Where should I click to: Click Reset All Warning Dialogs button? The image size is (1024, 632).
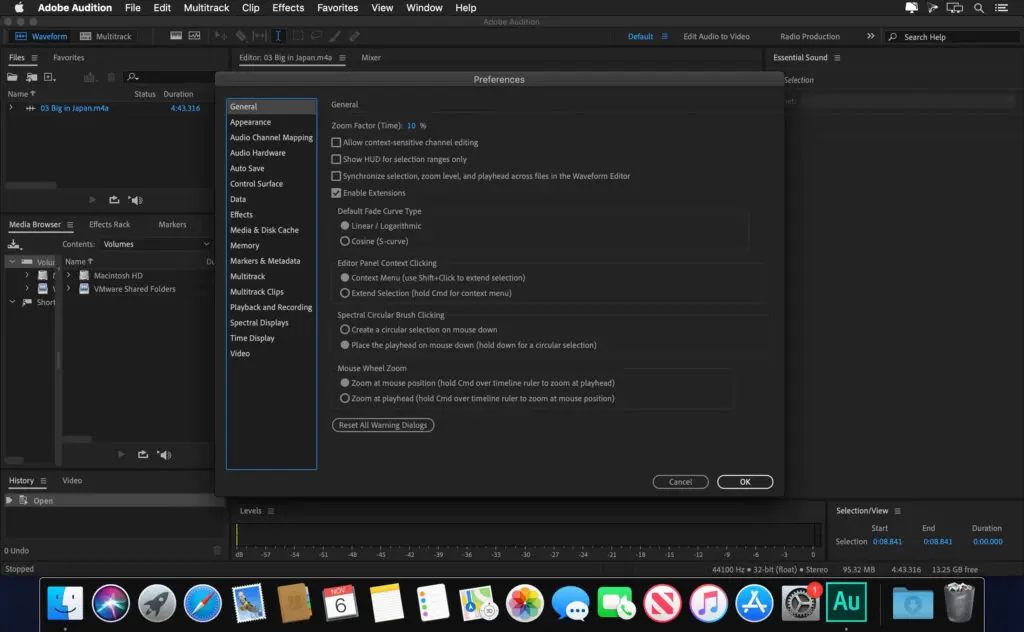point(383,425)
